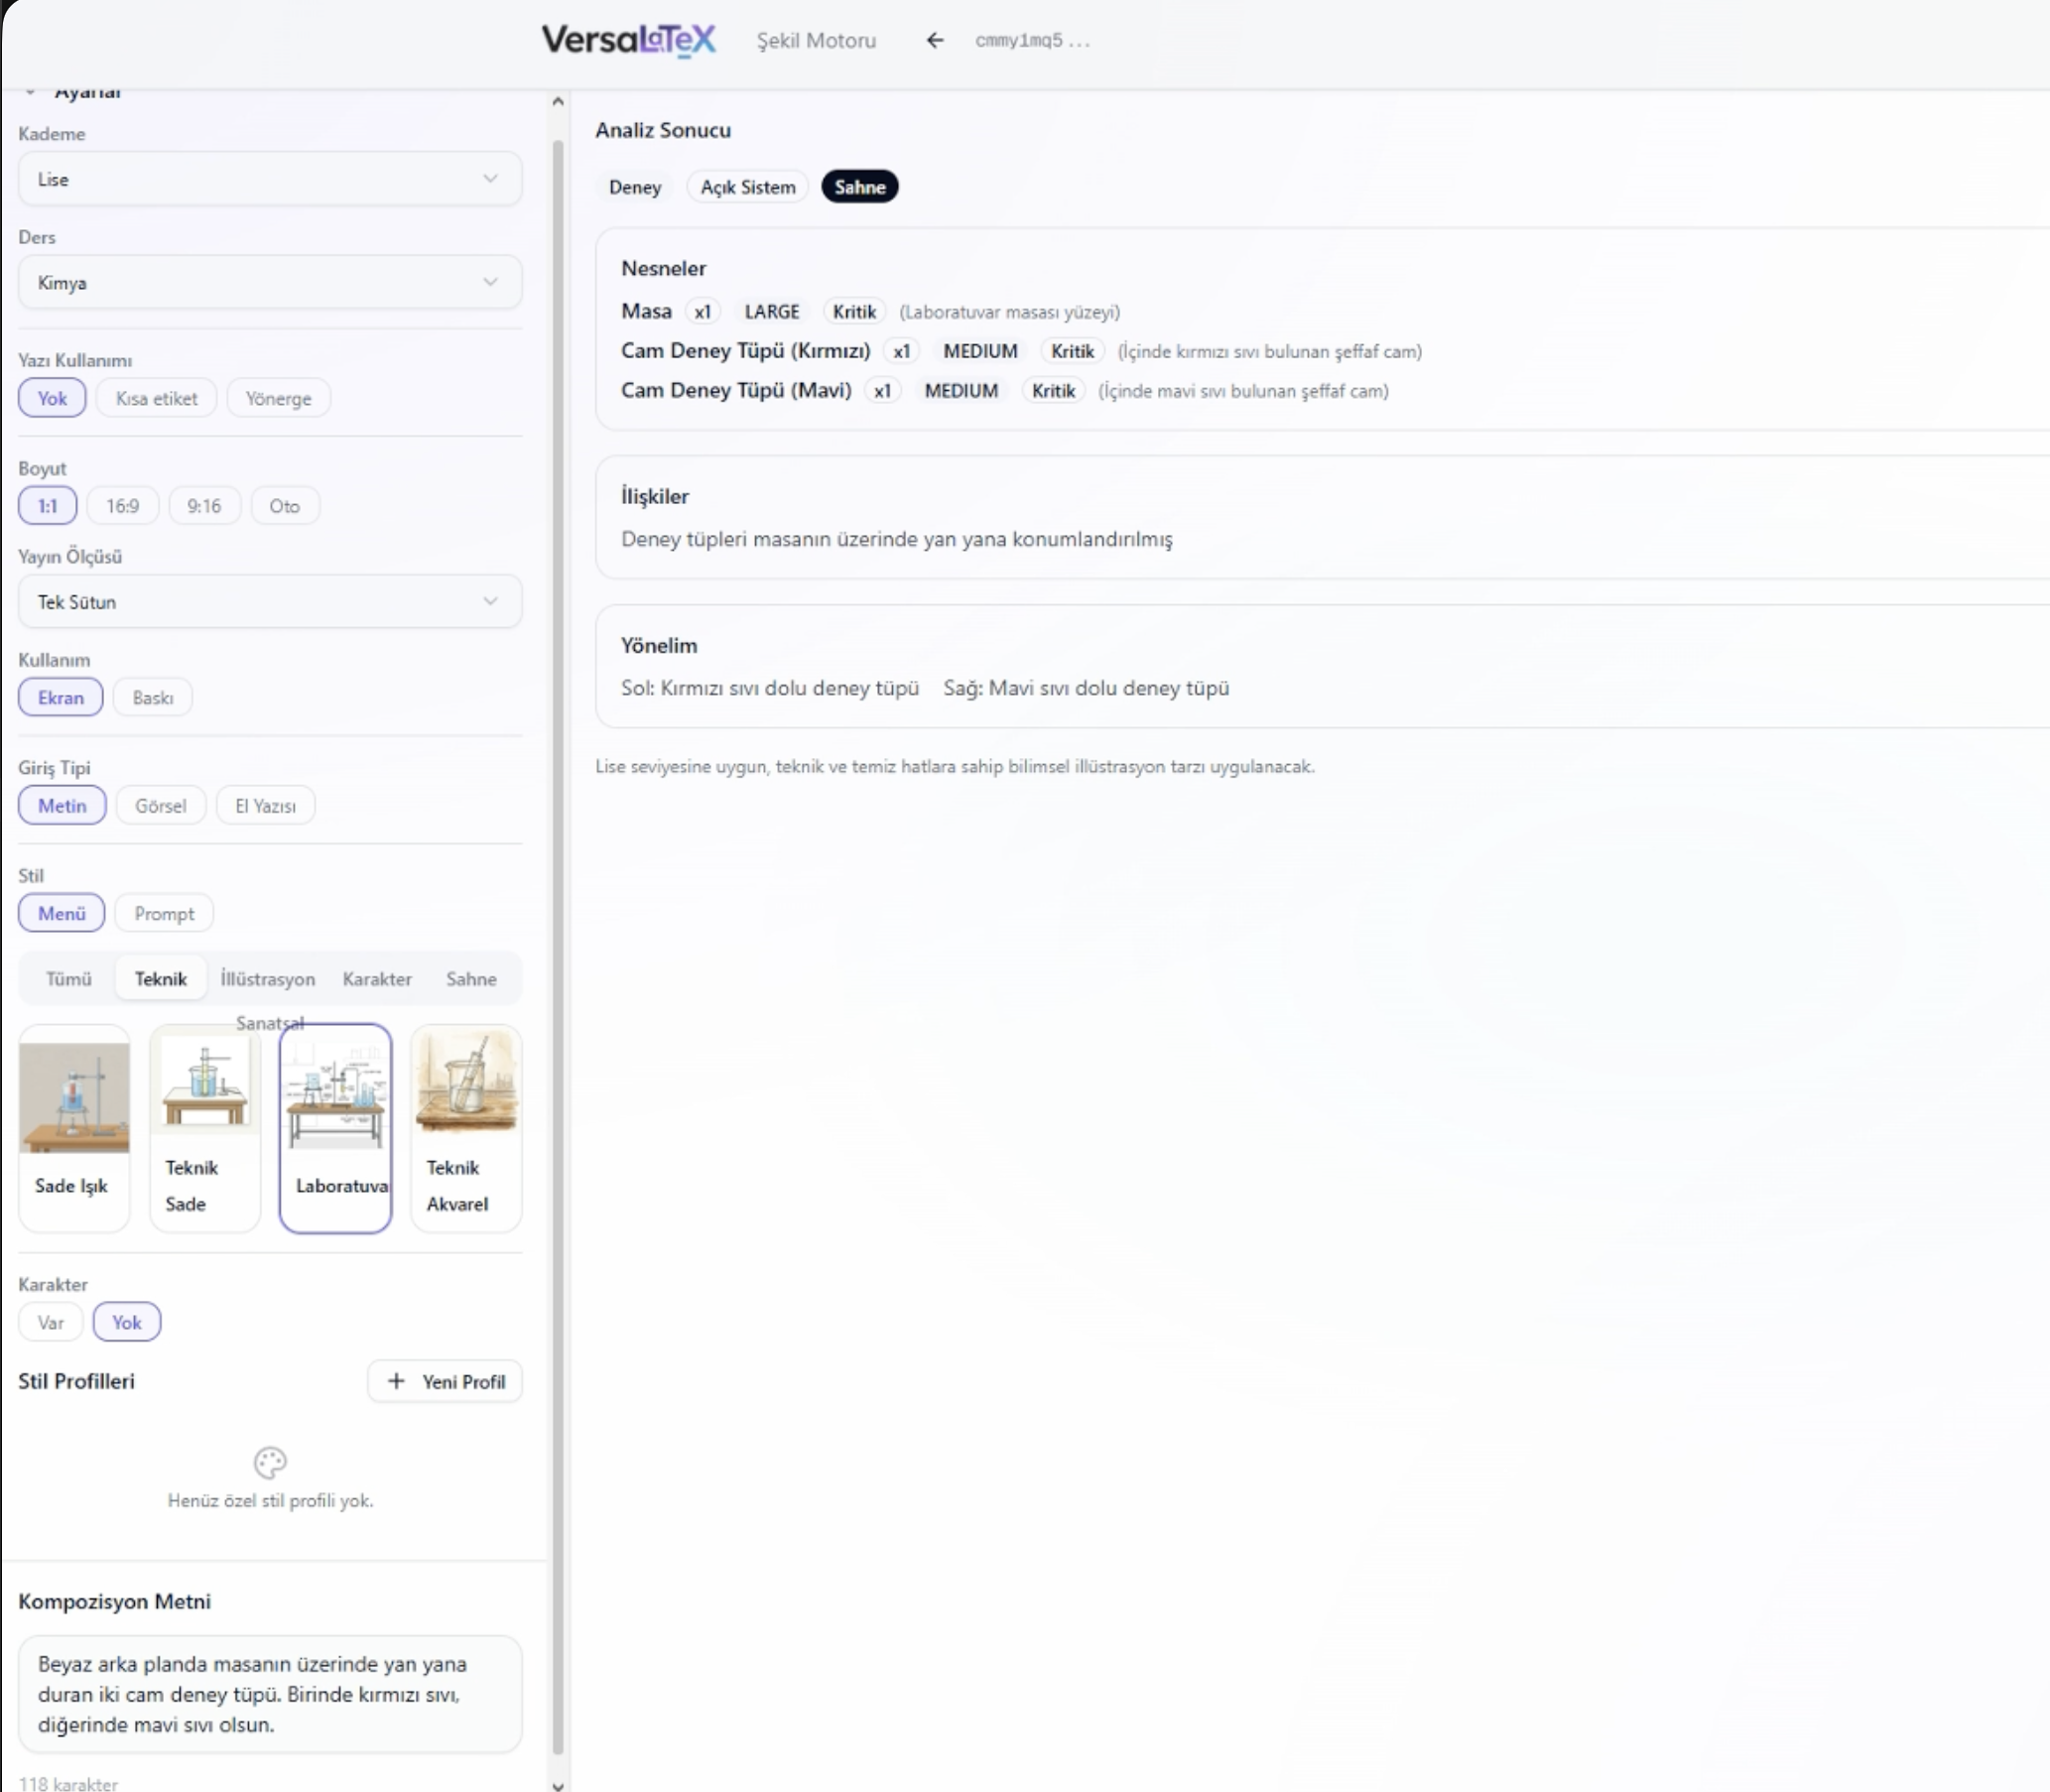The height and width of the screenshot is (1792, 2050).
Task: Expand the Yayın Ölçüsü Tek Sütun dropdown
Action: click(x=269, y=602)
